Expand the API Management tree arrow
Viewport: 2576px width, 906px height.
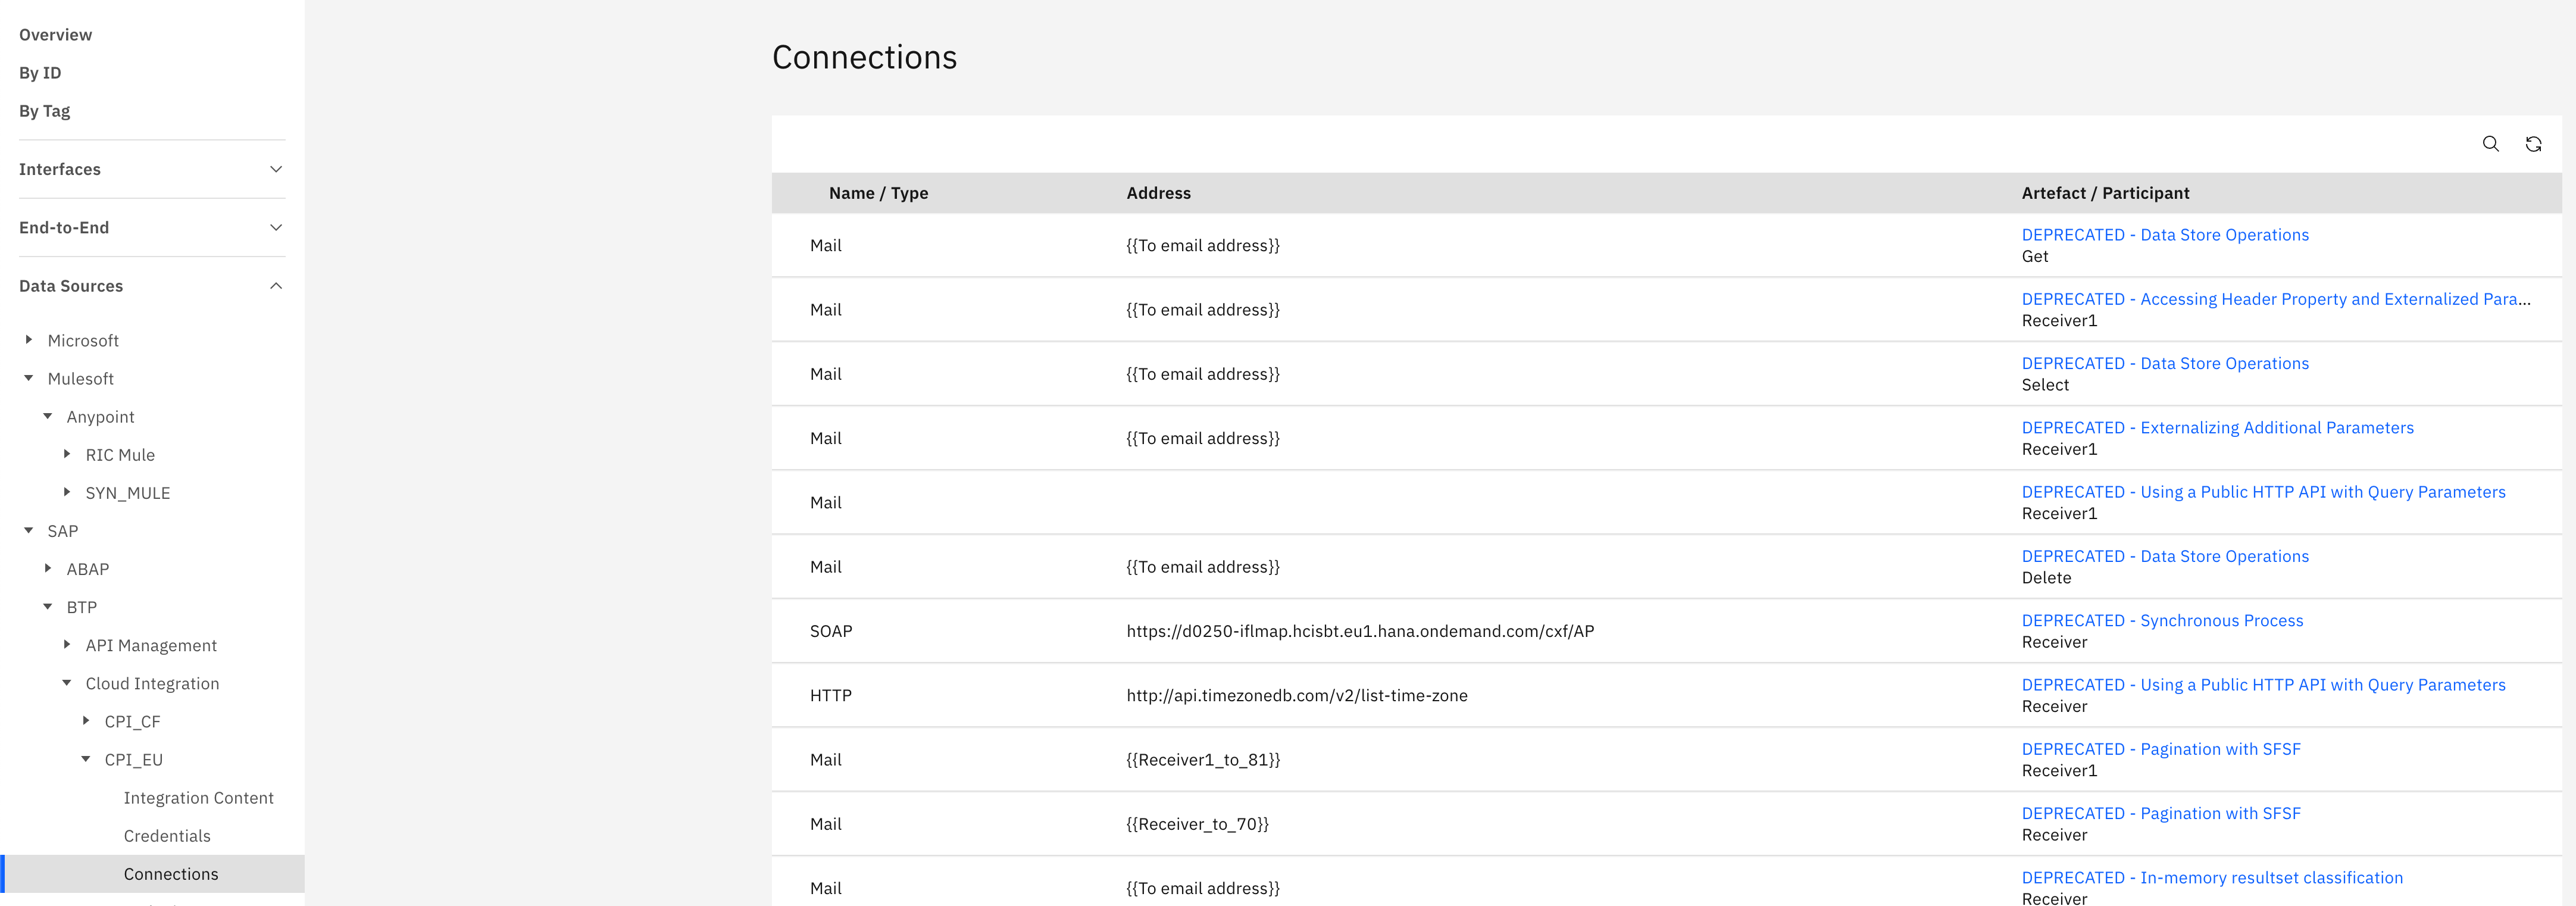(x=67, y=645)
